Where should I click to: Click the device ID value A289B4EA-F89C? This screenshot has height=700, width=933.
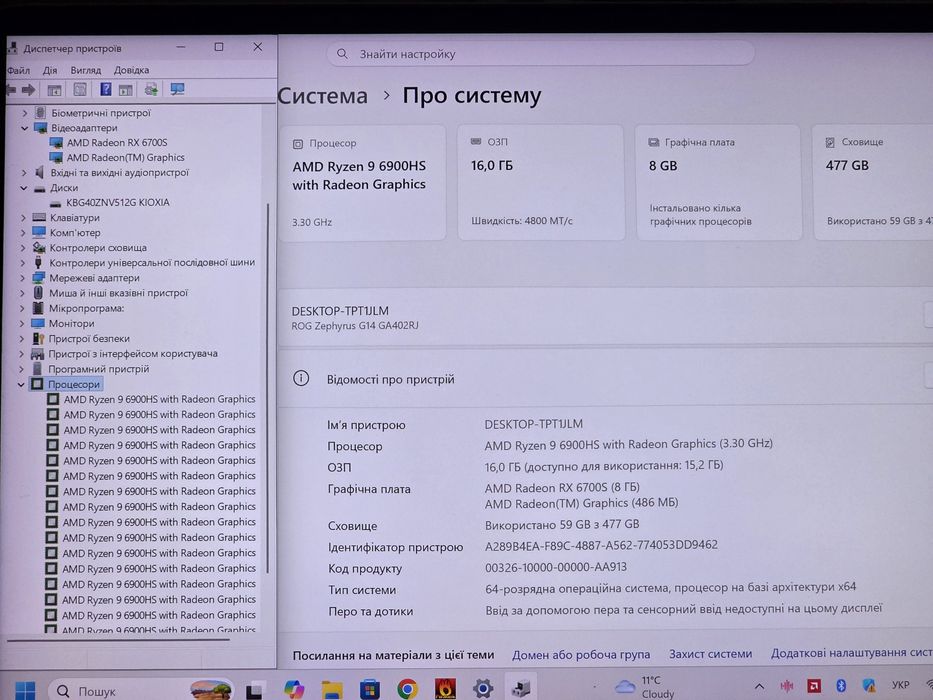601,545
